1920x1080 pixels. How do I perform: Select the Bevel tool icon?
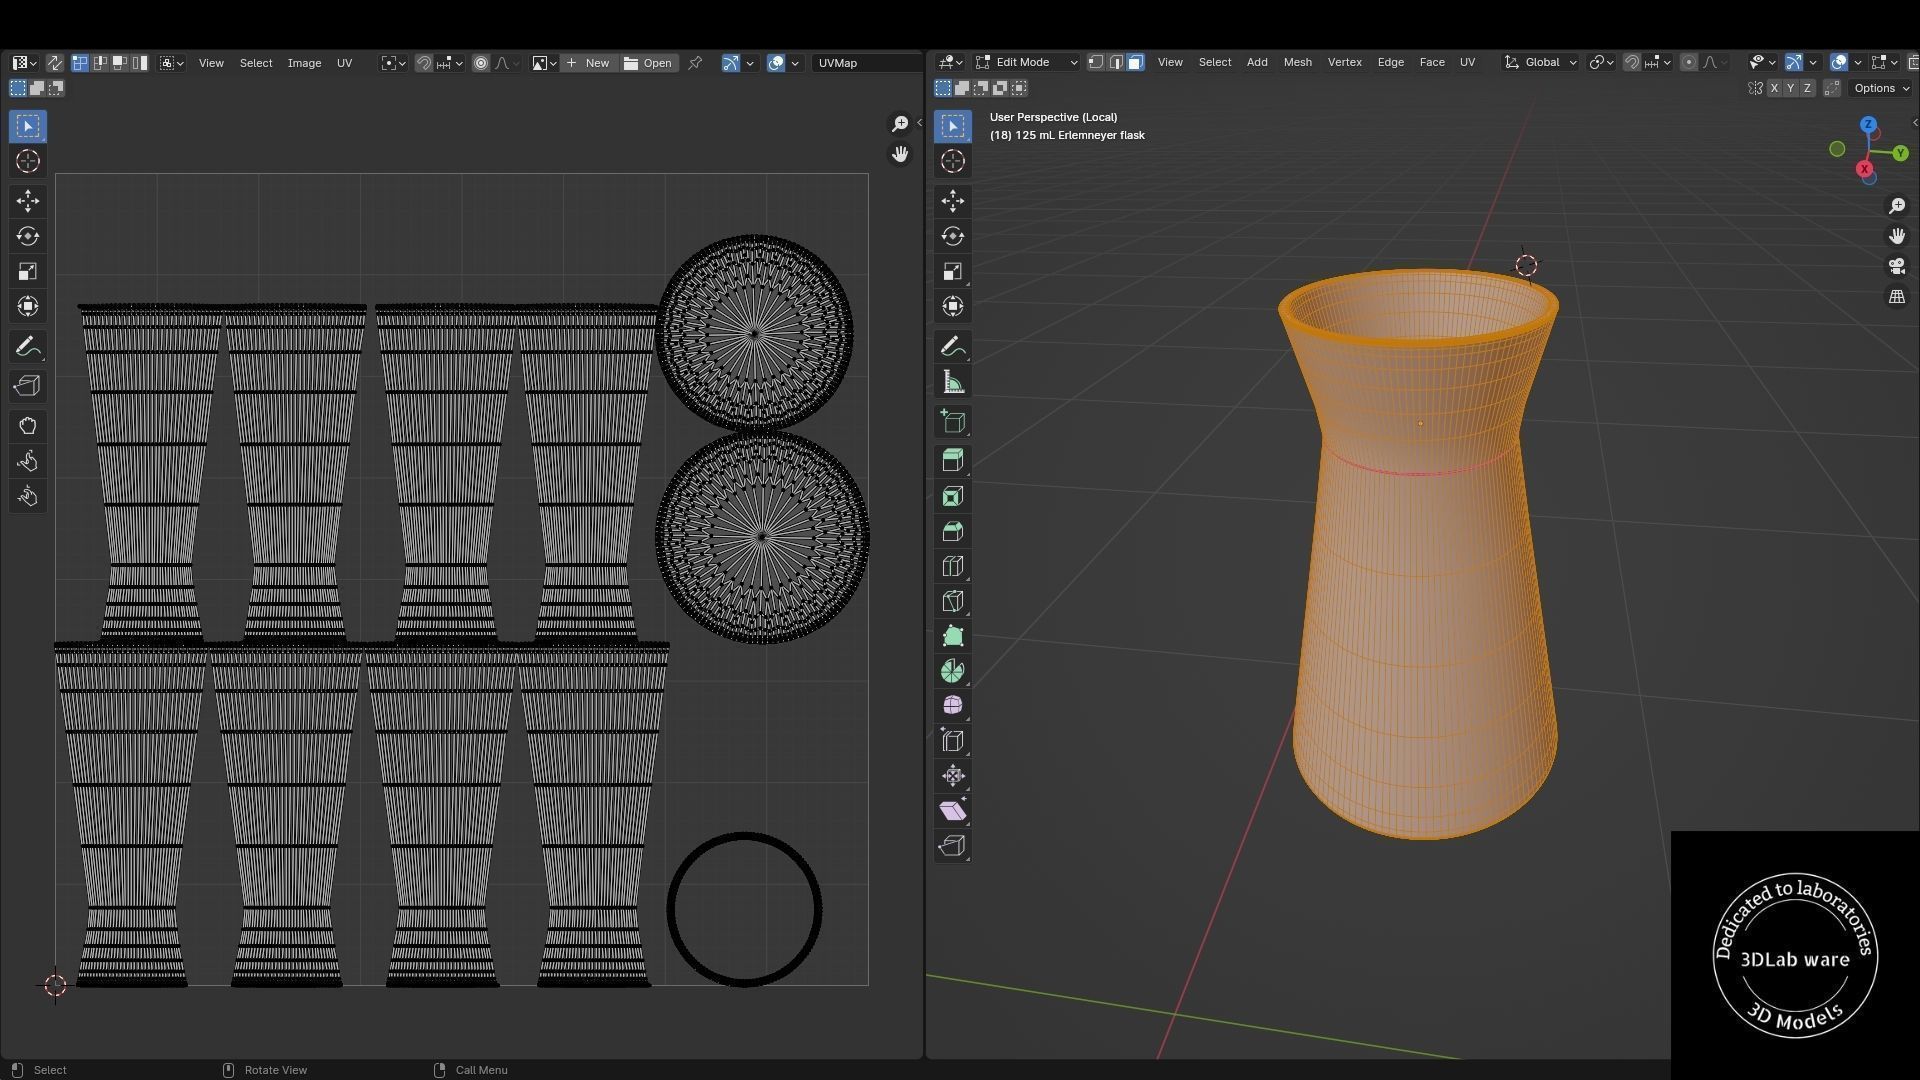[x=953, y=531]
